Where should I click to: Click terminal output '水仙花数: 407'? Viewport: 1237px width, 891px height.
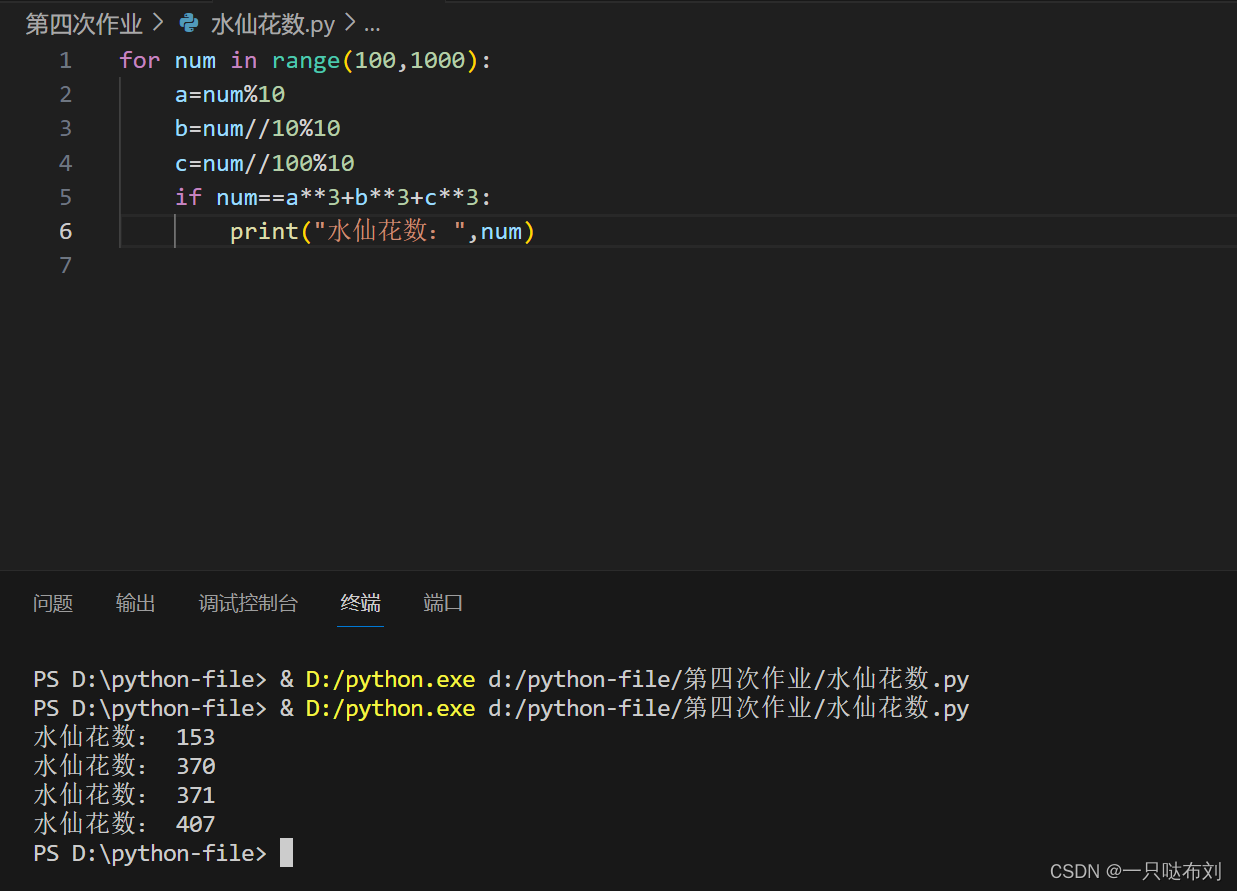tap(124, 824)
